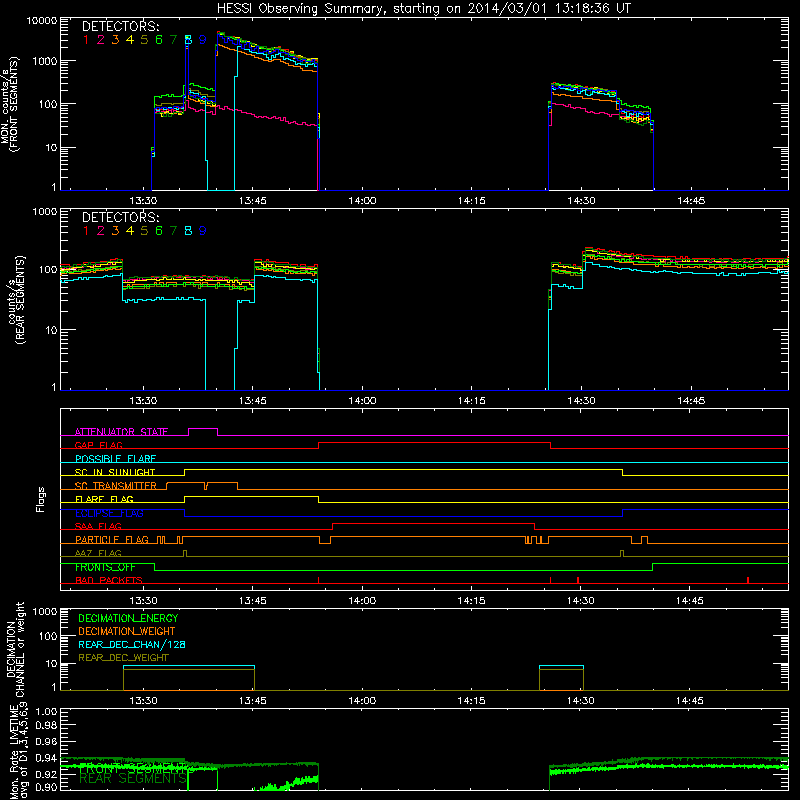Select detector 9 in rear segments legend
The width and height of the screenshot is (800, 800).
click(203, 231)
